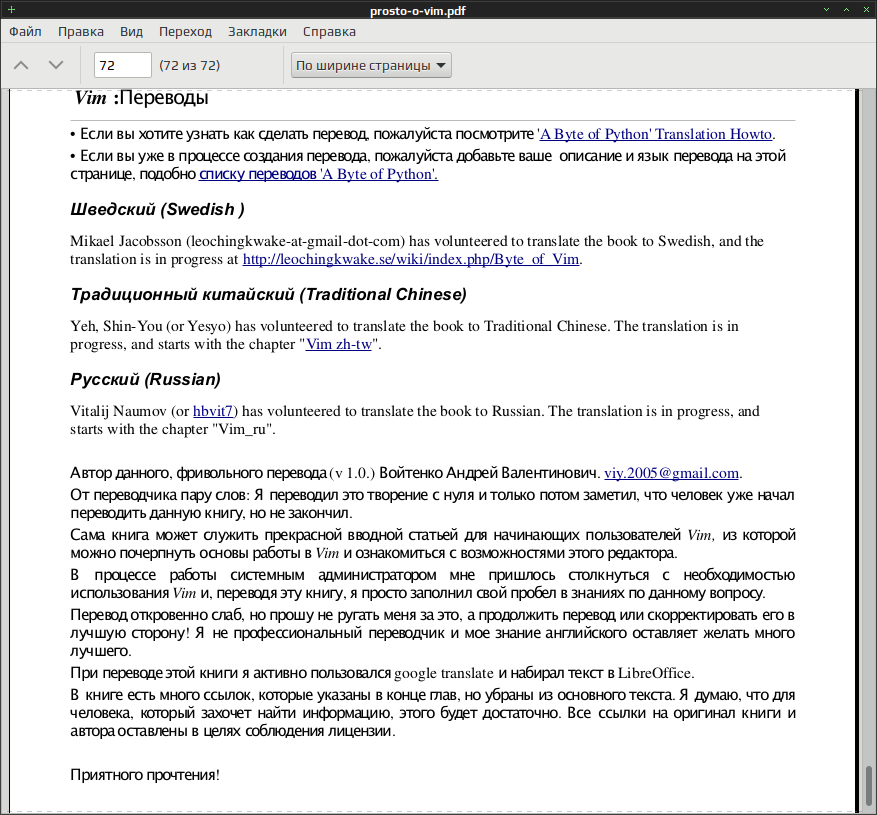Maximize the prosto-o-vim.pdf window
877x815 pixels.
(846, 10)
